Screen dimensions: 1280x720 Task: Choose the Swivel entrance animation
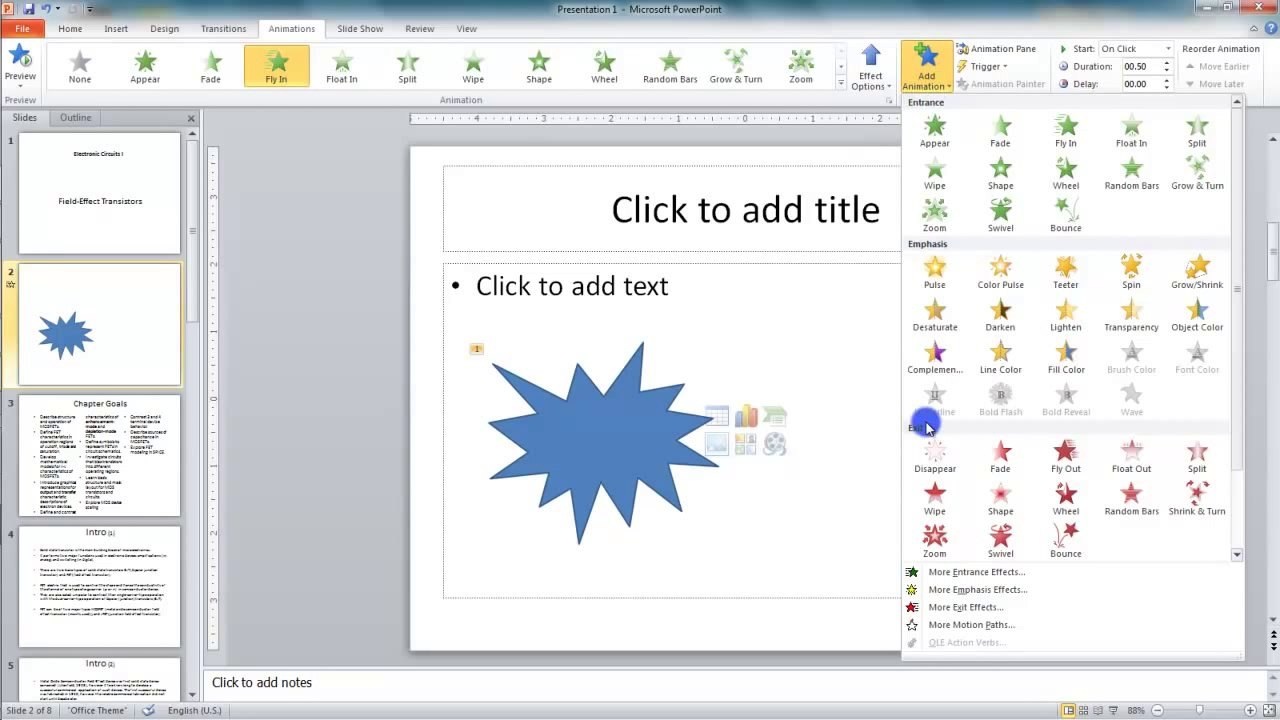[x=1000, y=215]
